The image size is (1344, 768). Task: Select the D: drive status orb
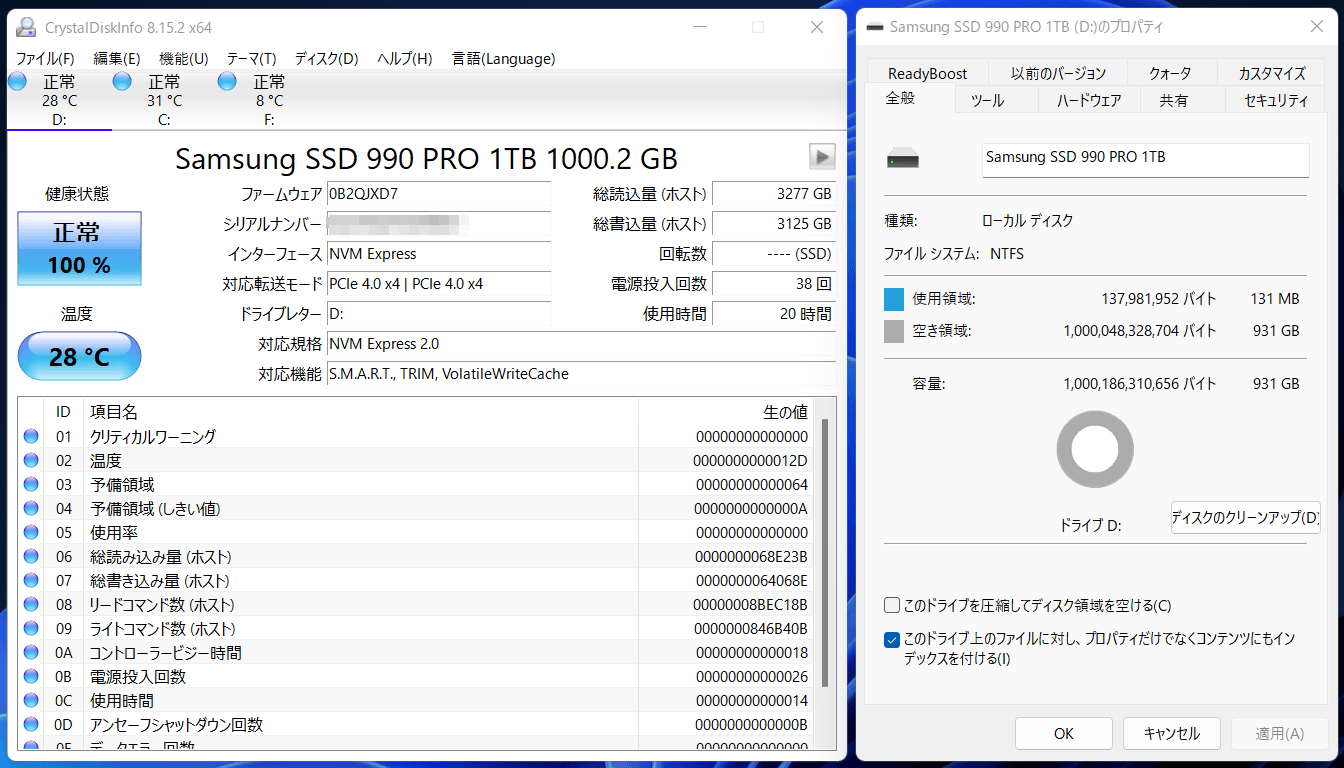[17, 81]
